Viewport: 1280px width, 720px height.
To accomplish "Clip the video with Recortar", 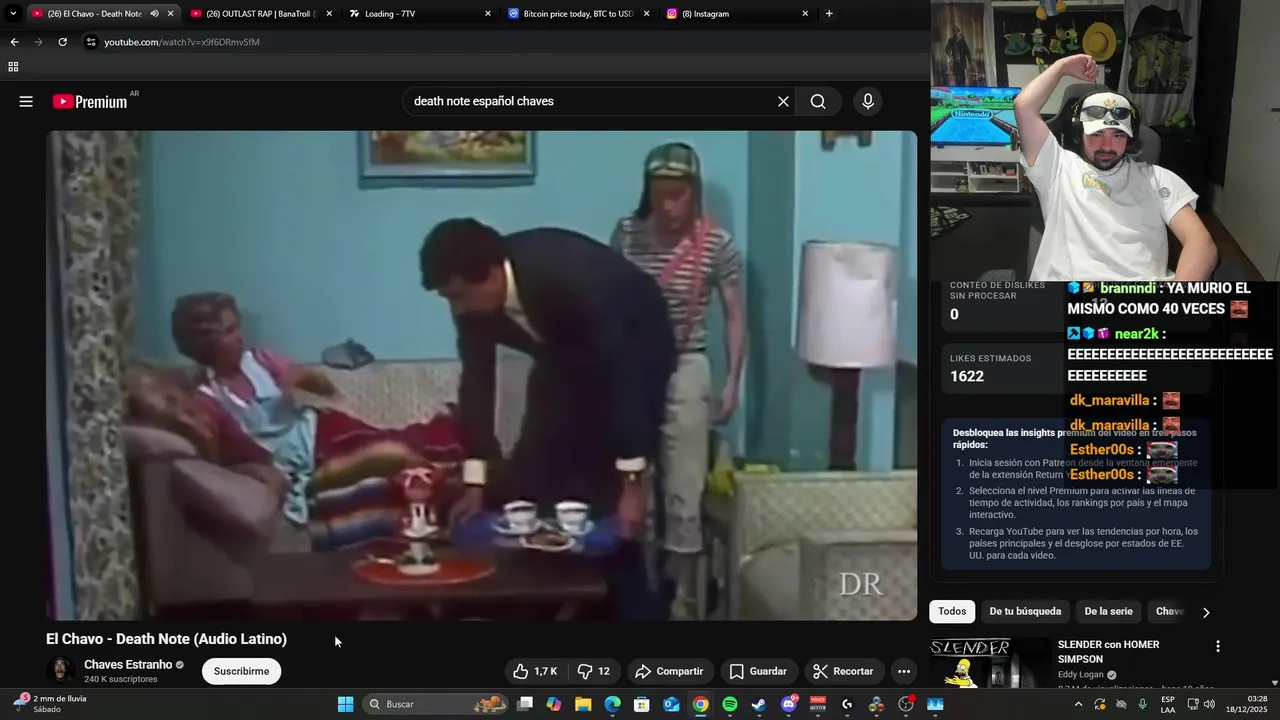I will point(843,671).
